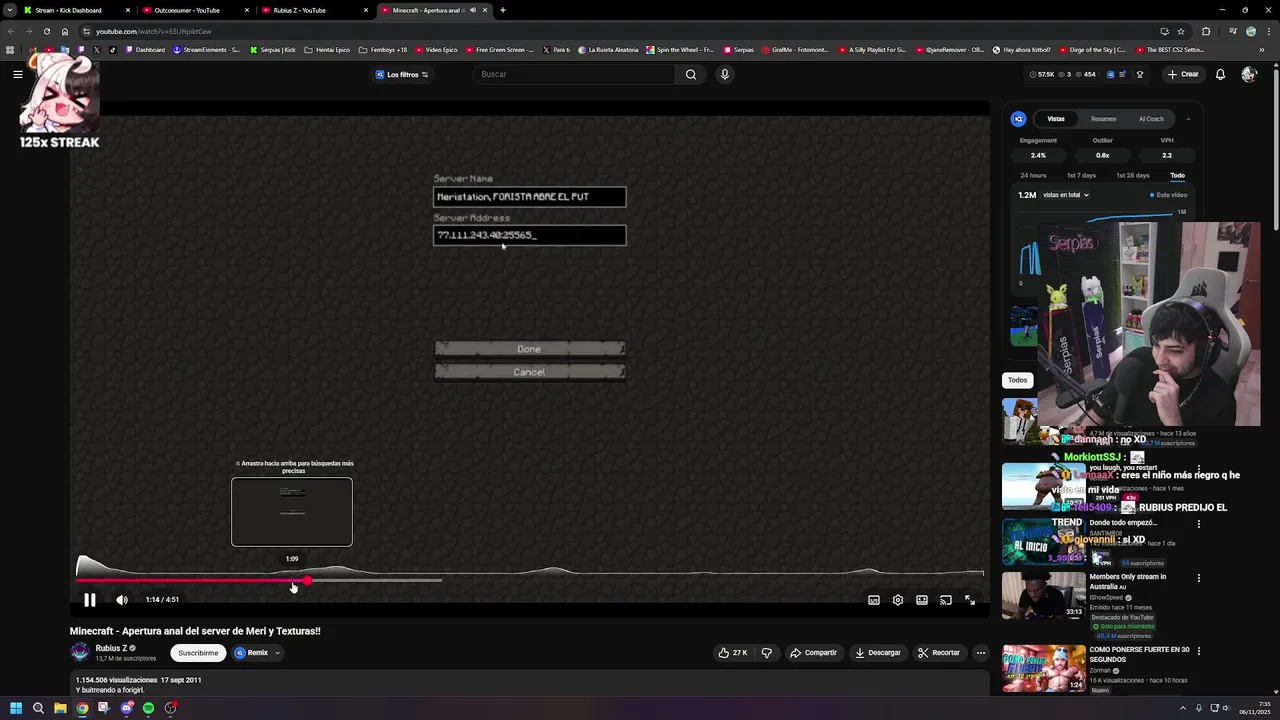Switch to Resumen tab in stats panel
The height and width of the screenshot is (720, 1280).
[x=1103, y=119]
